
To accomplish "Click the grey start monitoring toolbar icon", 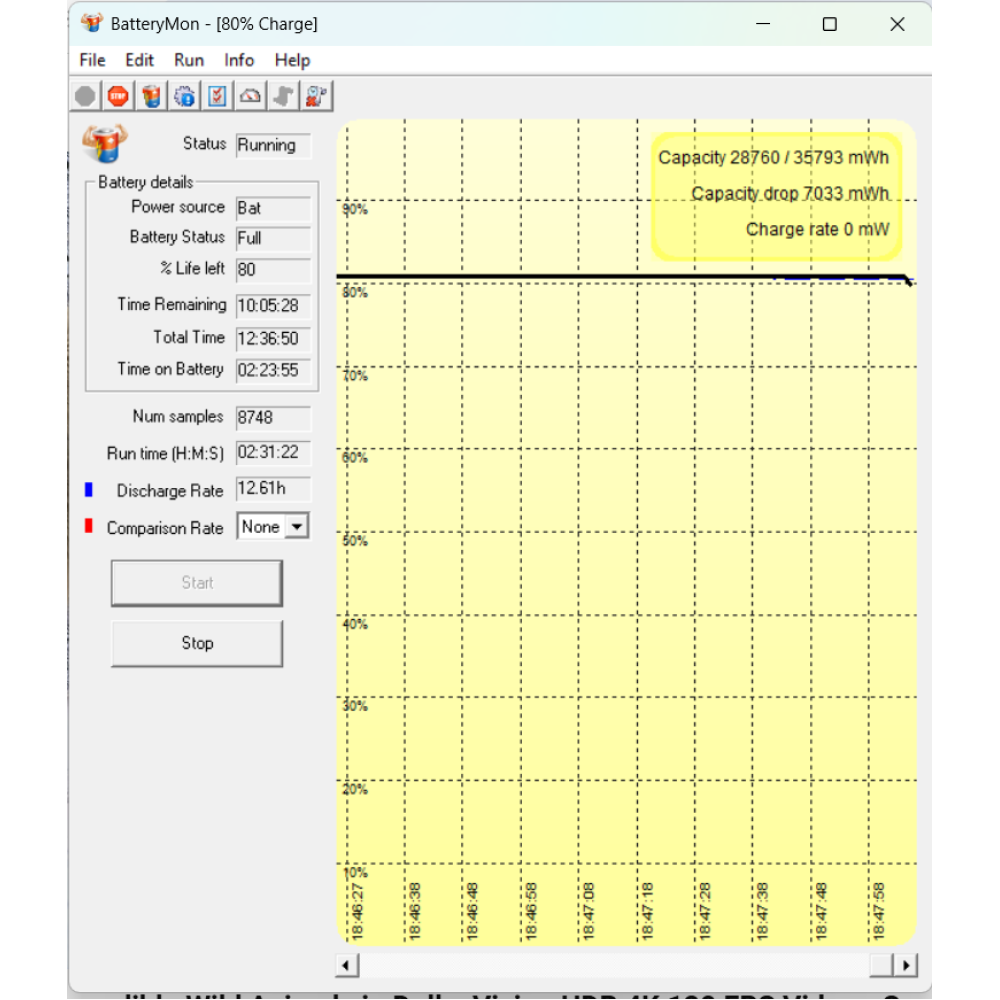I will (x=86, y=96).
